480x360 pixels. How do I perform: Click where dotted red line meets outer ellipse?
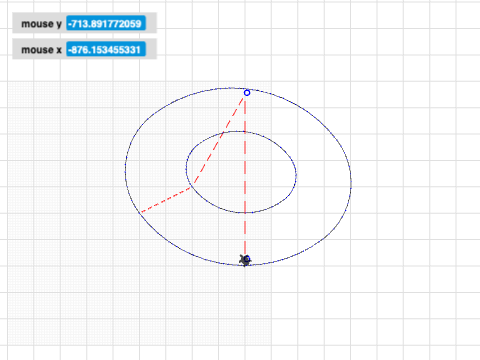click(x=141, y=212)
